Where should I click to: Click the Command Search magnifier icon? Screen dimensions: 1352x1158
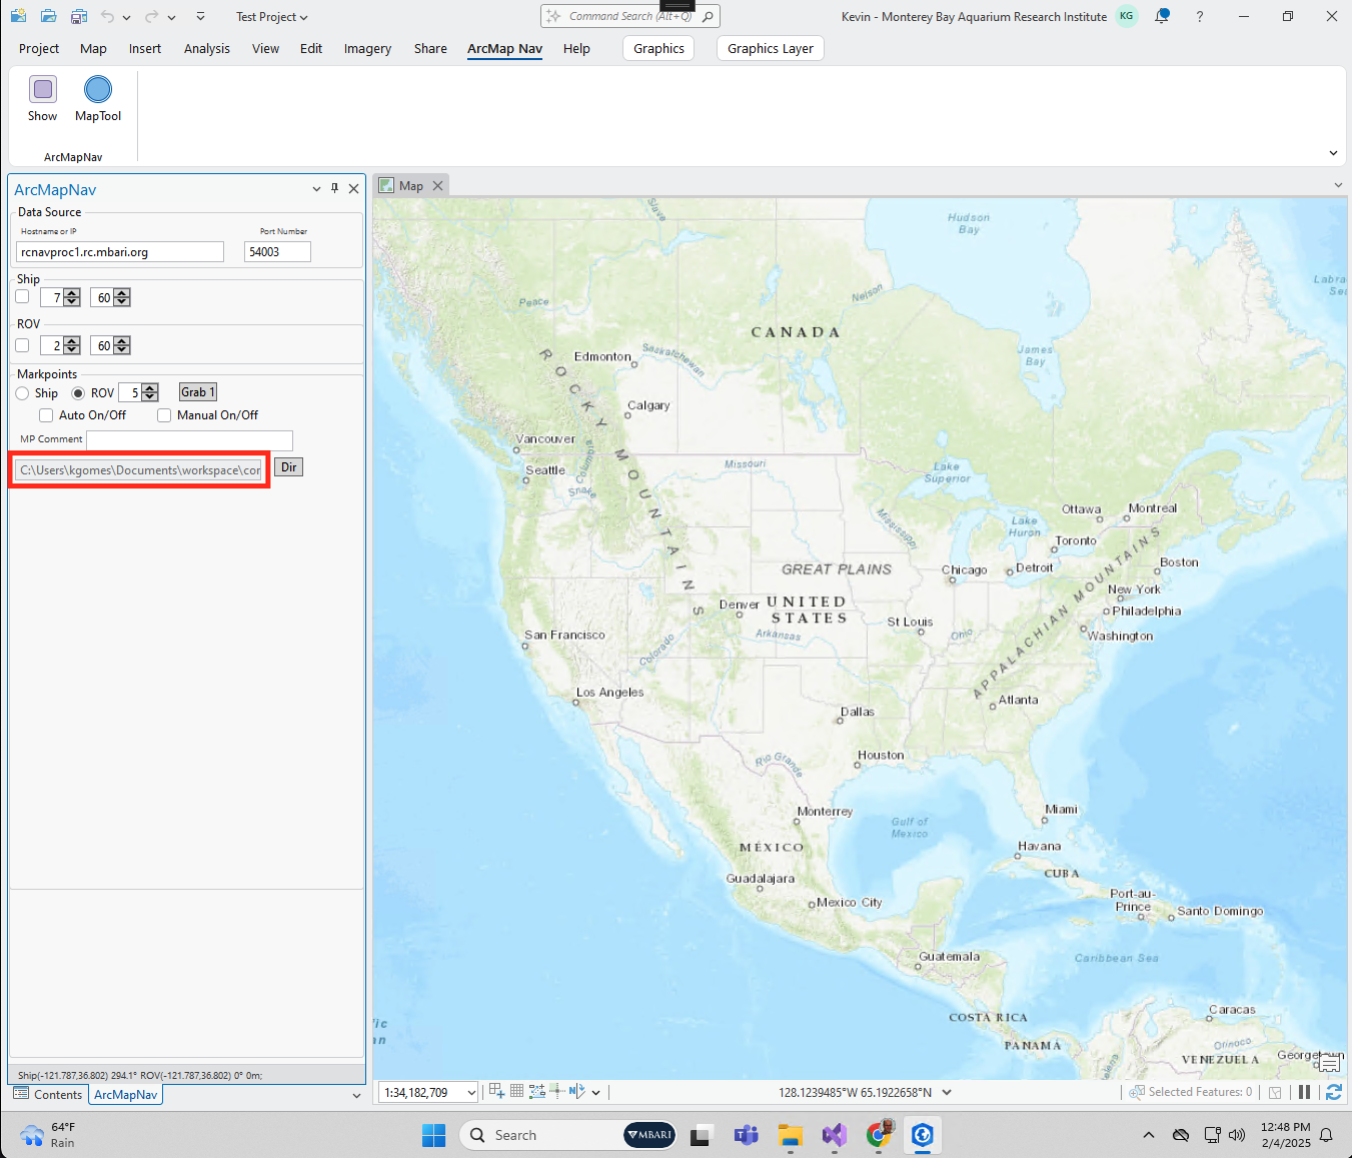(707, 16)
